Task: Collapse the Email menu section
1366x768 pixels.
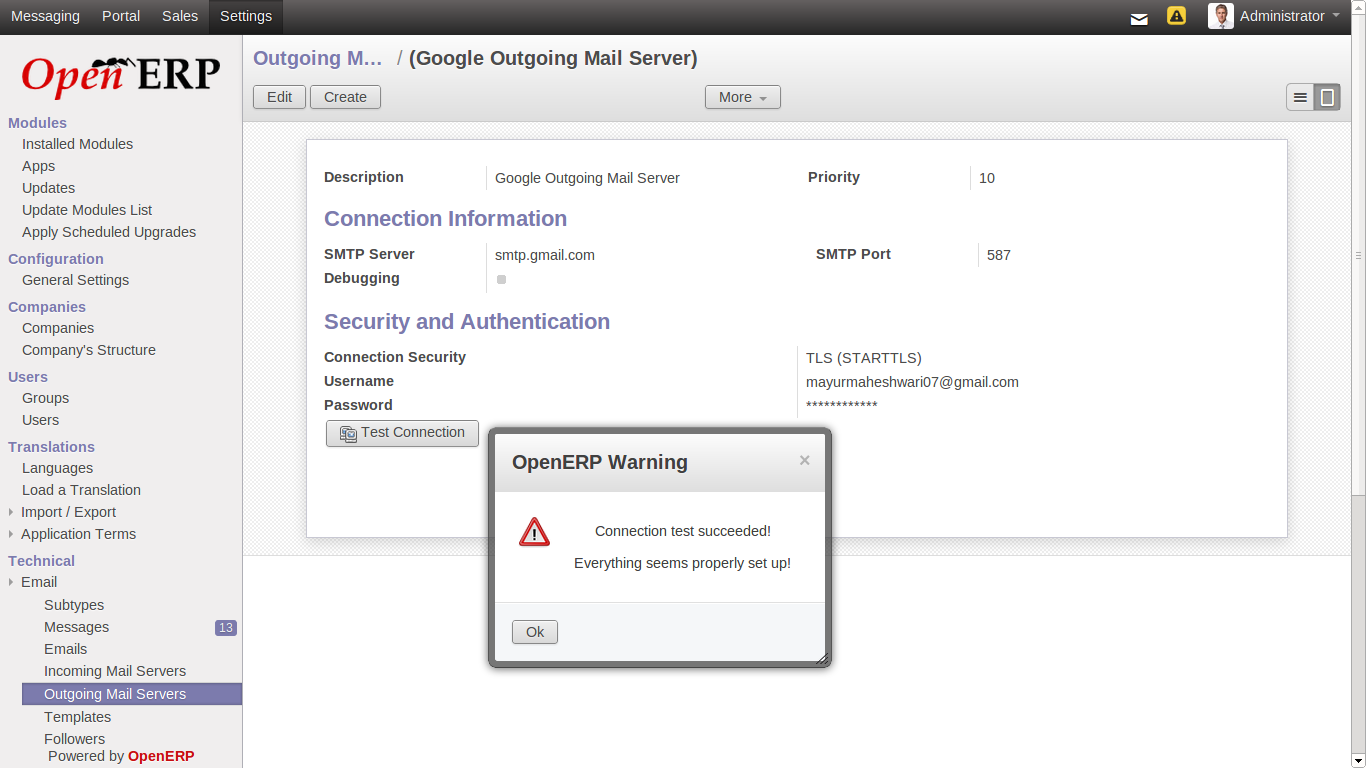Action: (39, 582)
